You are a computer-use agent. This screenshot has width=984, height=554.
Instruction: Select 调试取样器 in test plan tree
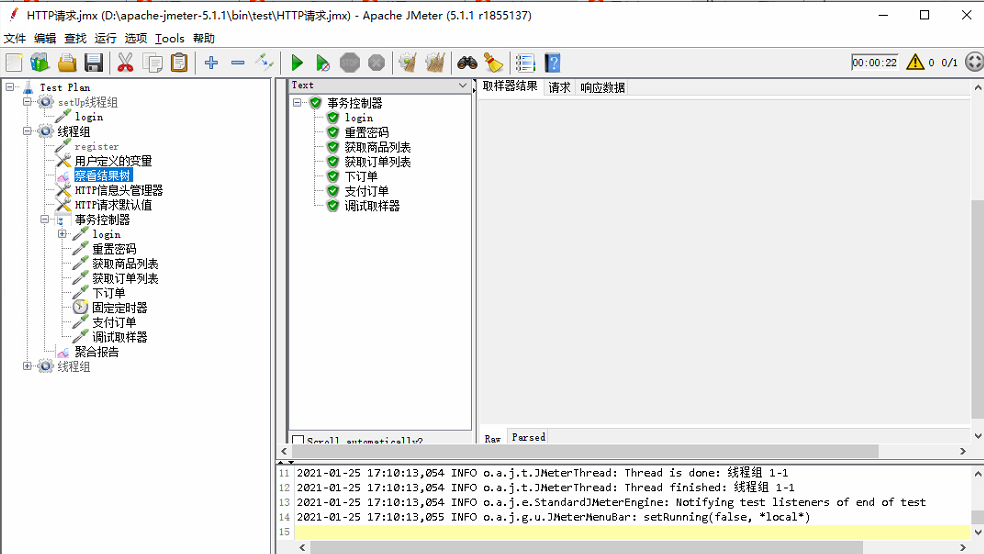(x=119, y=337)
